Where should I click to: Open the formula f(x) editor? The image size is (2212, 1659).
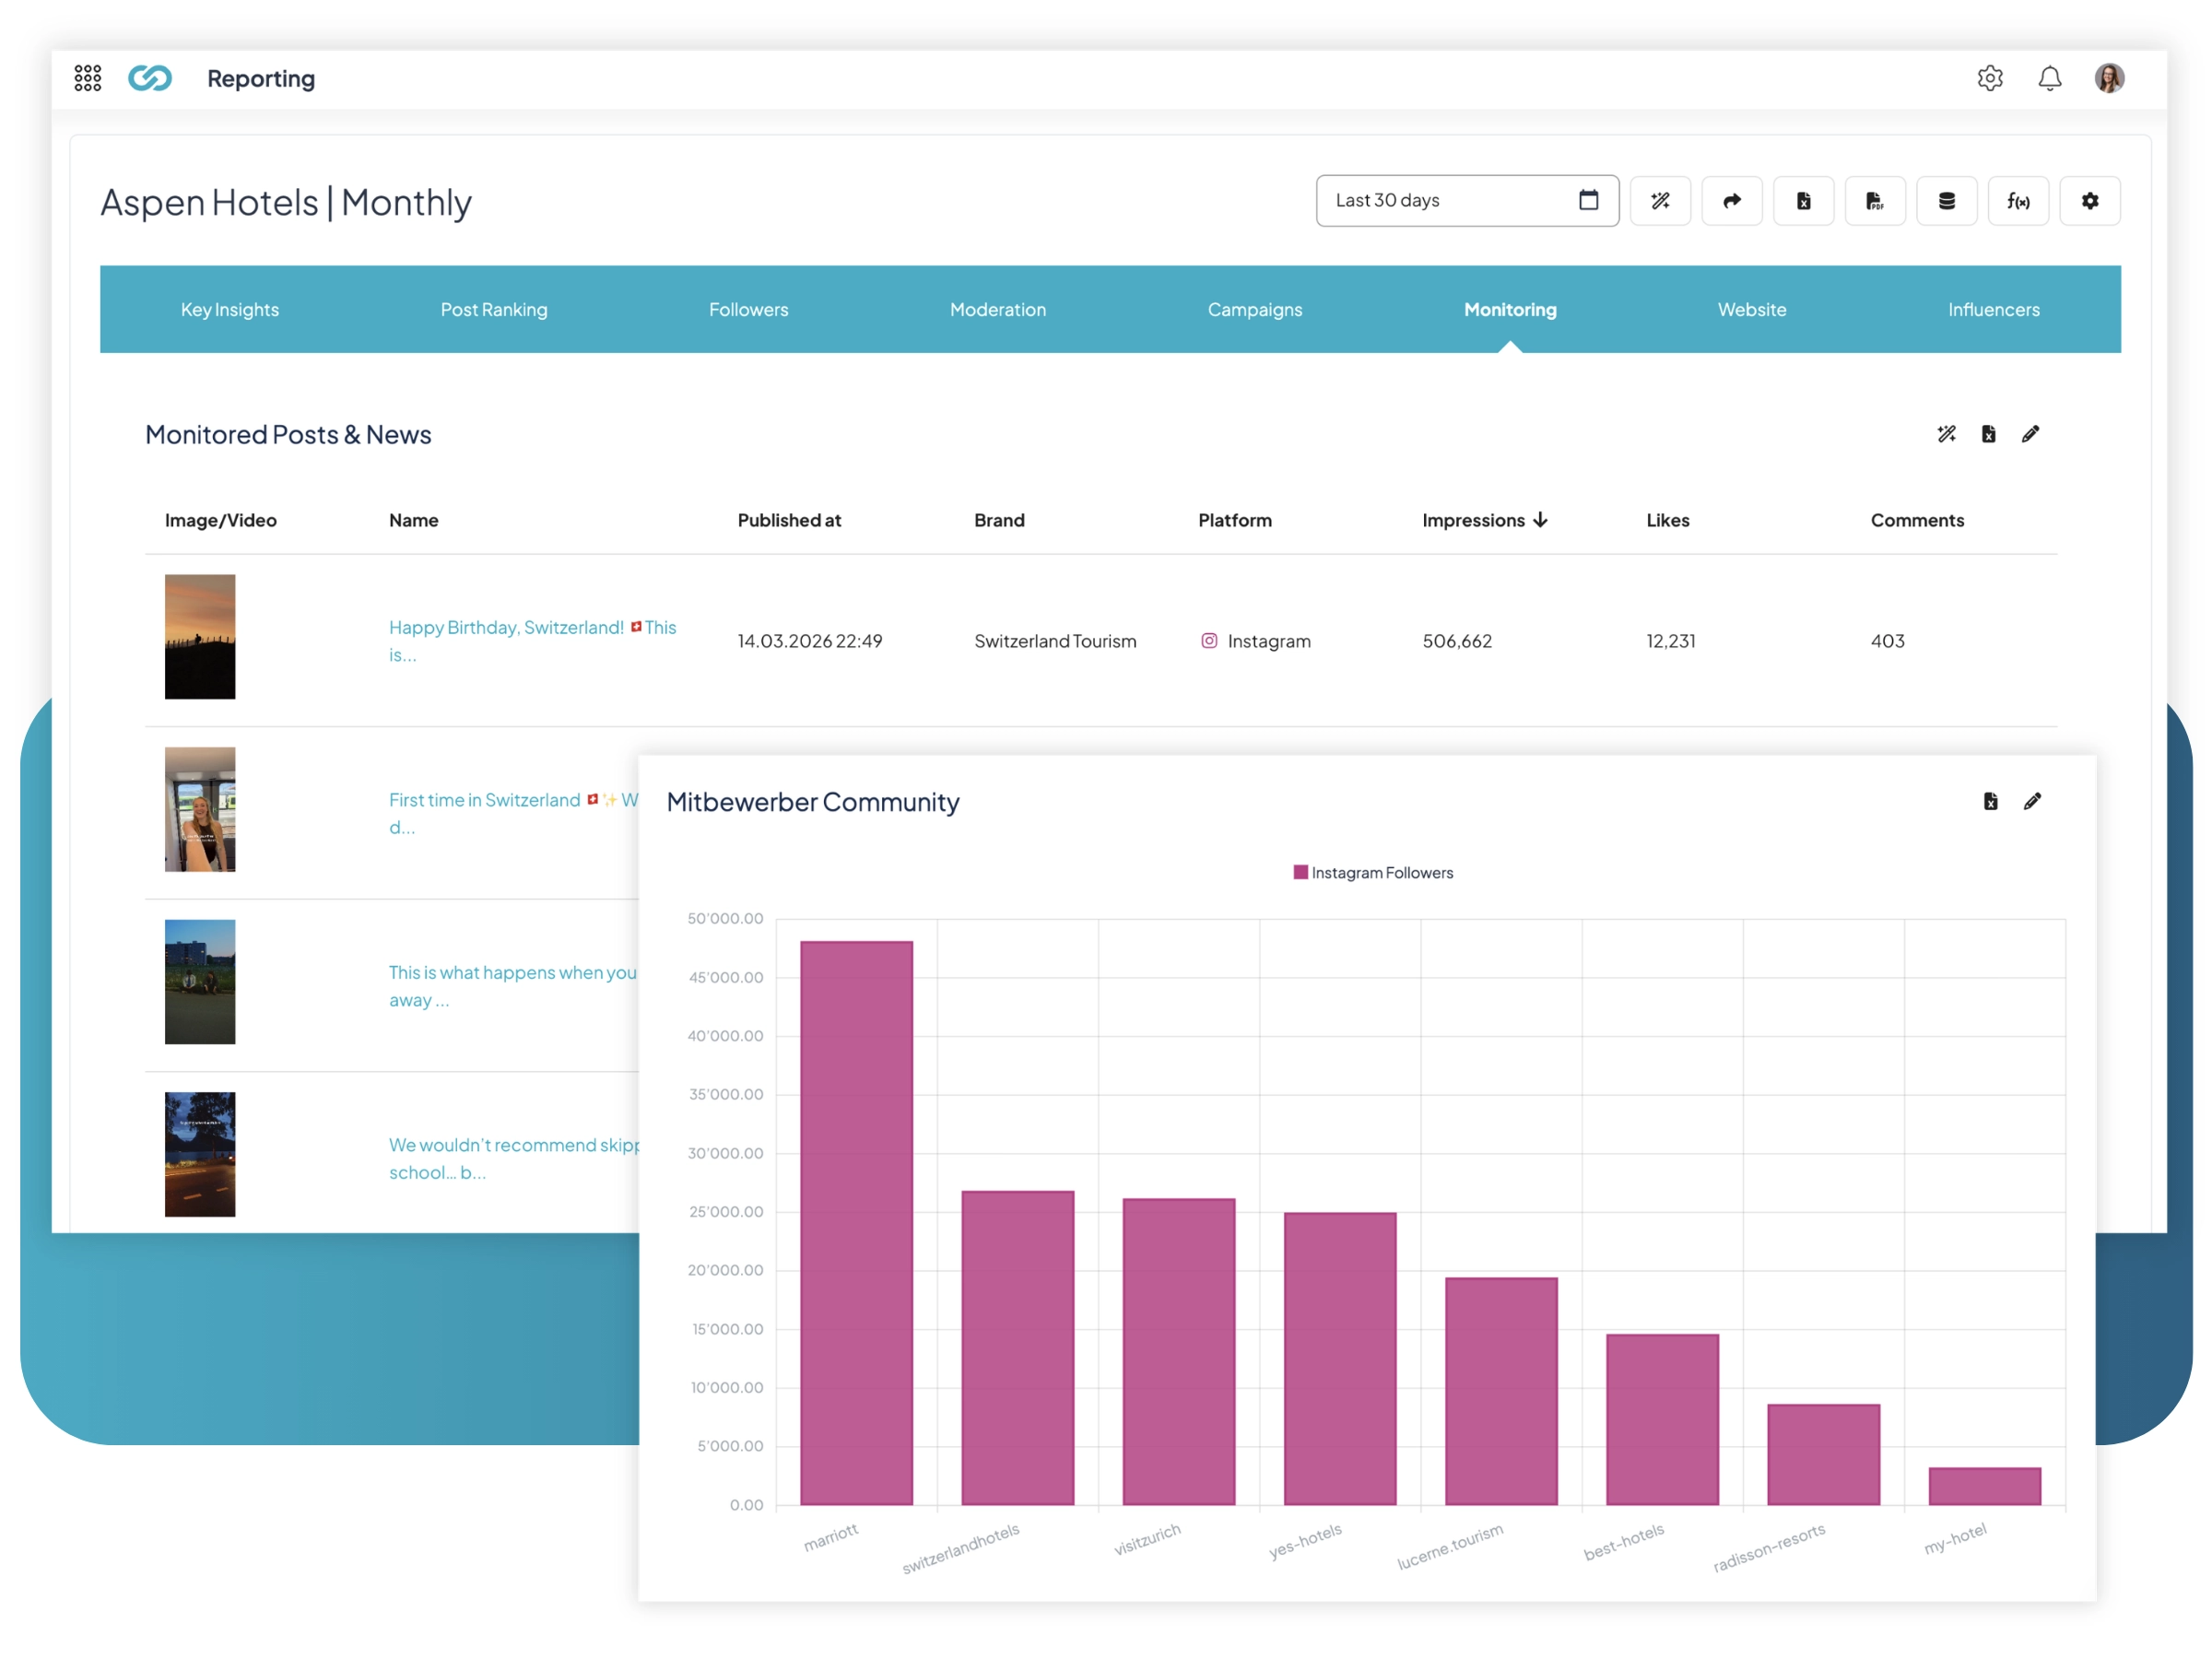(x=2017, y=201)
